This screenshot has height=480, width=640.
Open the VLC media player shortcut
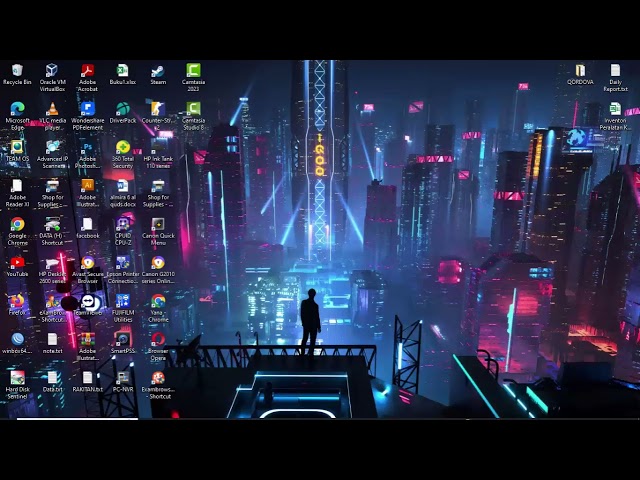52,116
